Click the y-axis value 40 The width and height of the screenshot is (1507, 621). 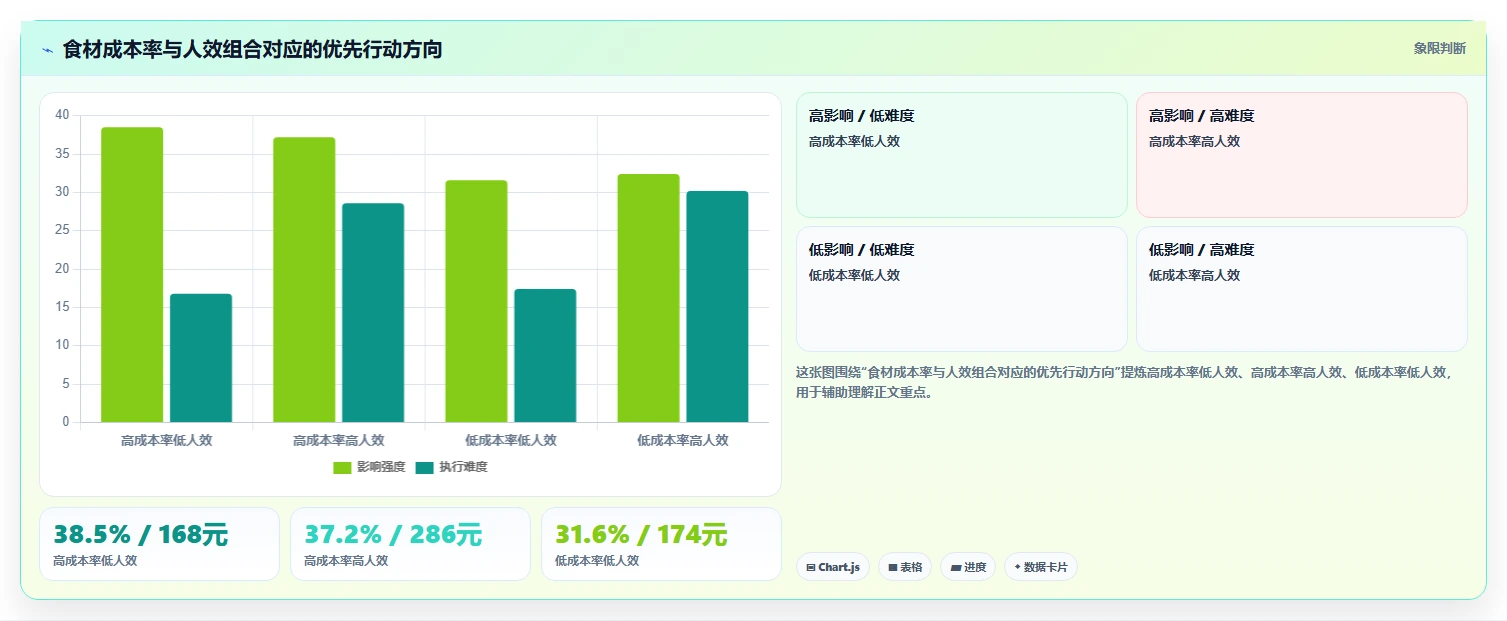click(x=62, y=115)
